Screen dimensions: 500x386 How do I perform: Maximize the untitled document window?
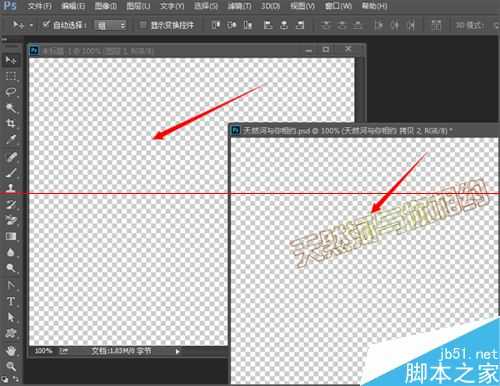(x=326, y=50)
